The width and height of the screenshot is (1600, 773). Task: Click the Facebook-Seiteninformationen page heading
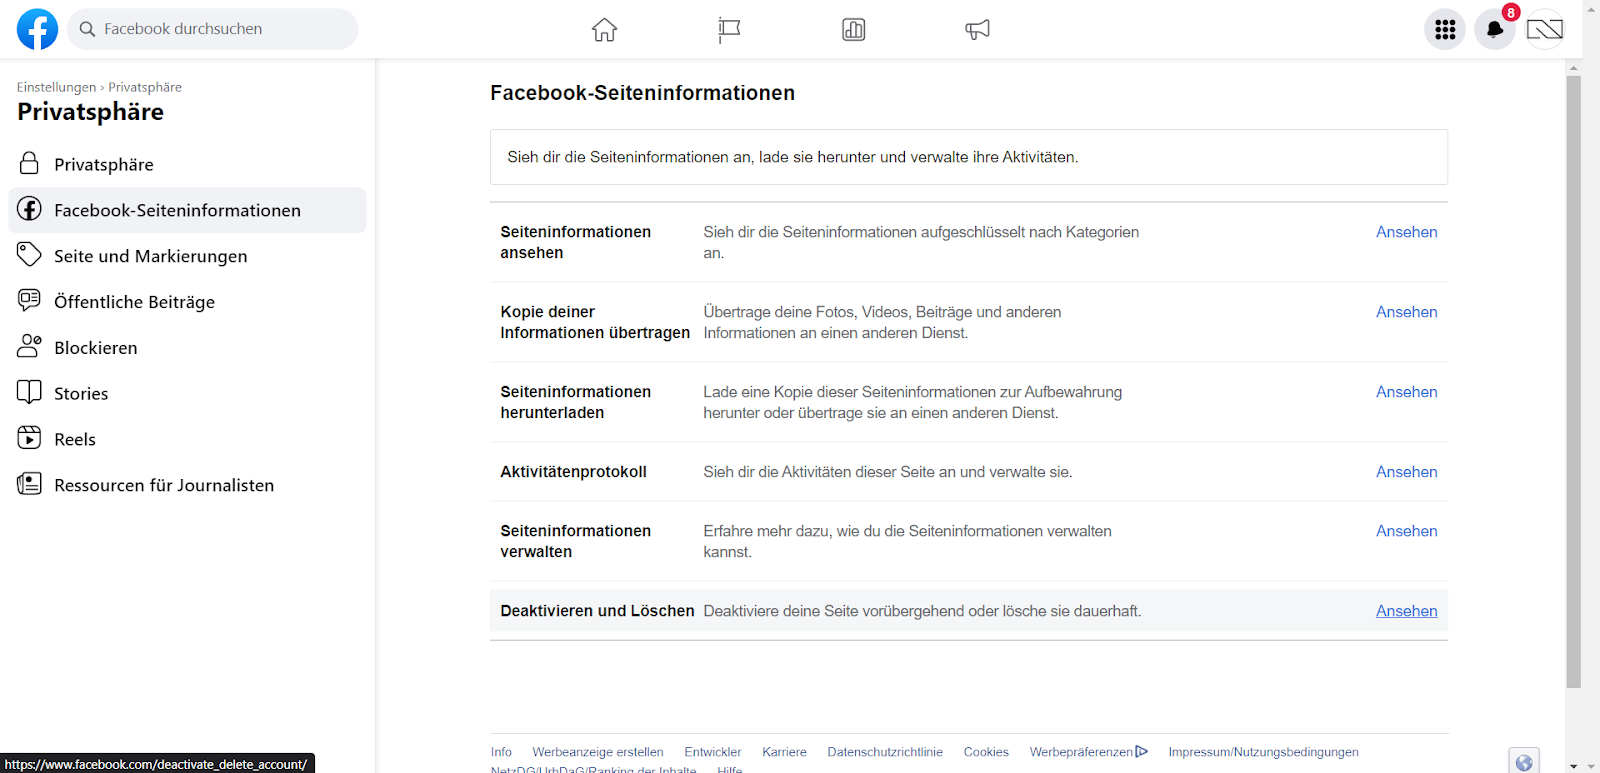coord(642,93)
